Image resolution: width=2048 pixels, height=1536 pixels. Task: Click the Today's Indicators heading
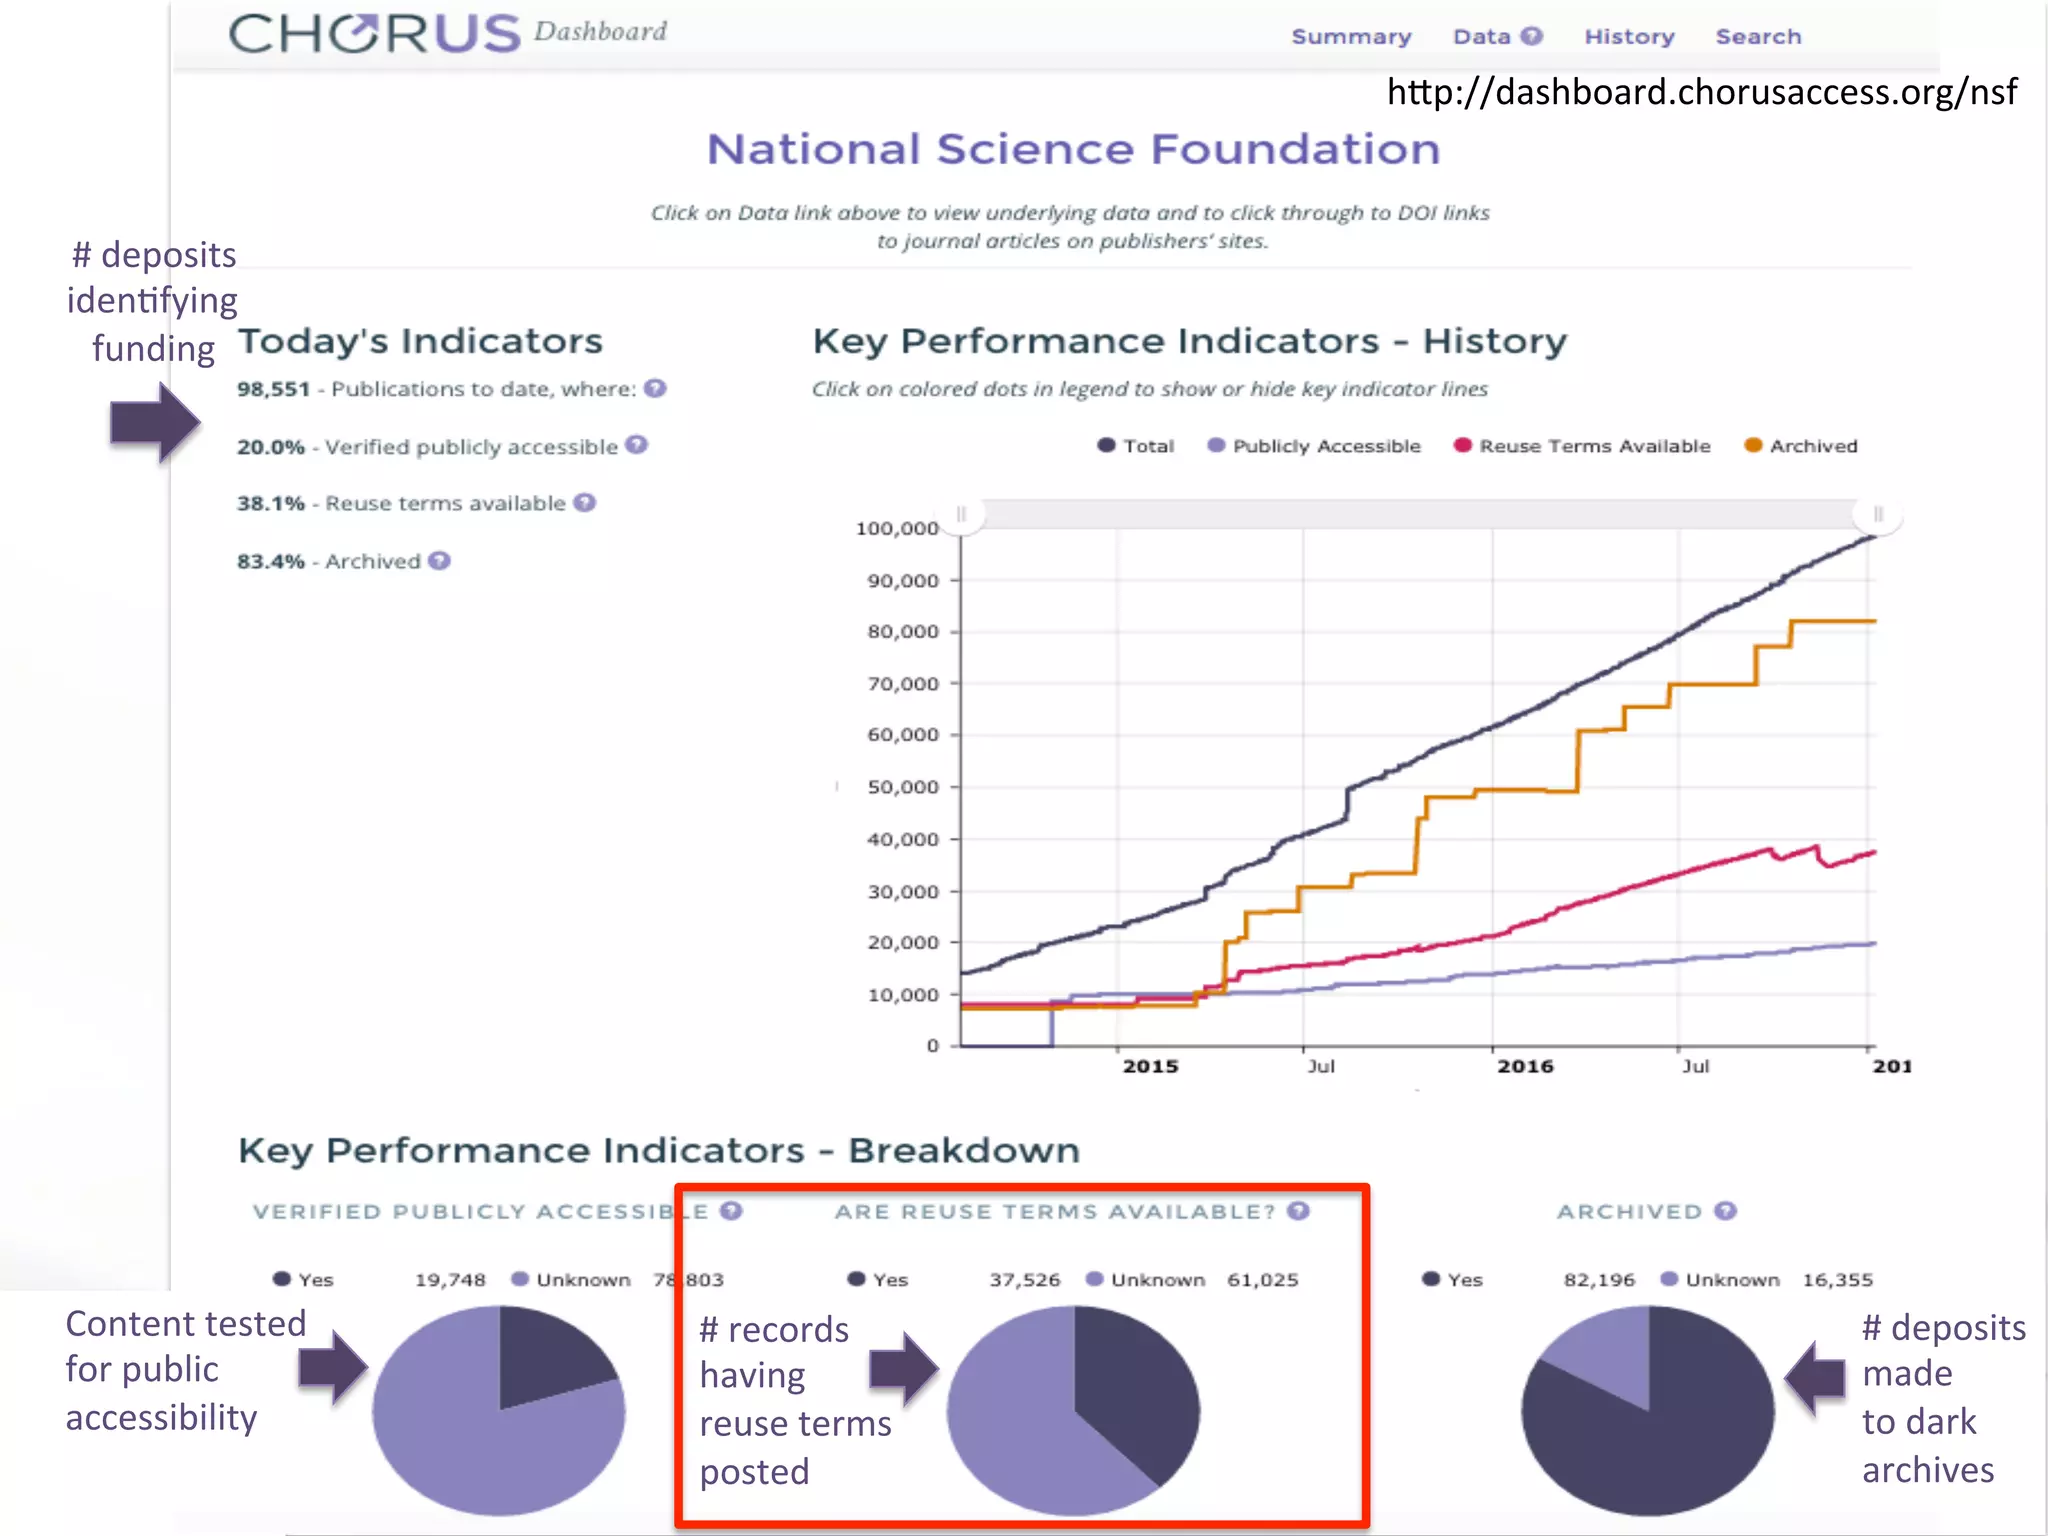coord(420,342)
